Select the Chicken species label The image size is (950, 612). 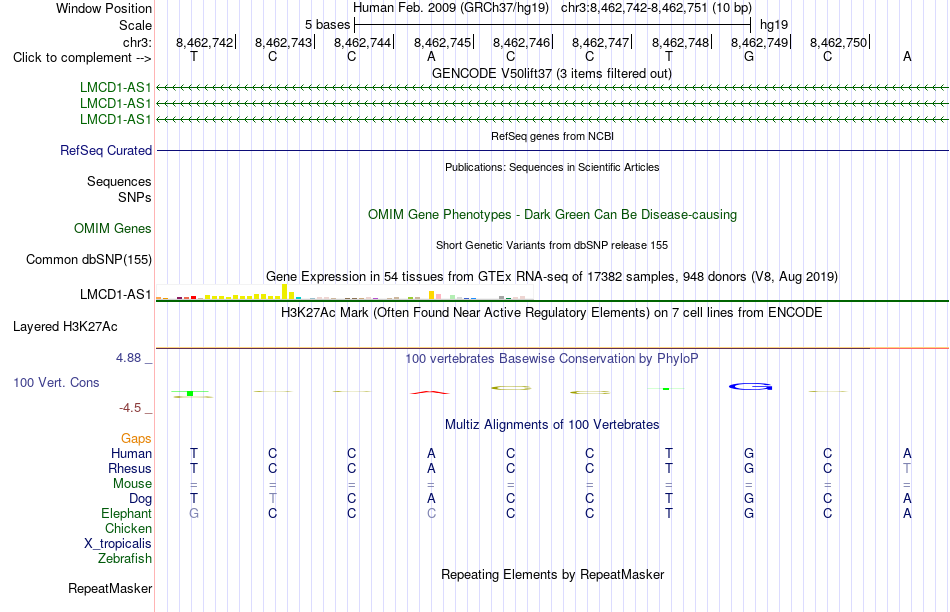(x=128, y=528)
